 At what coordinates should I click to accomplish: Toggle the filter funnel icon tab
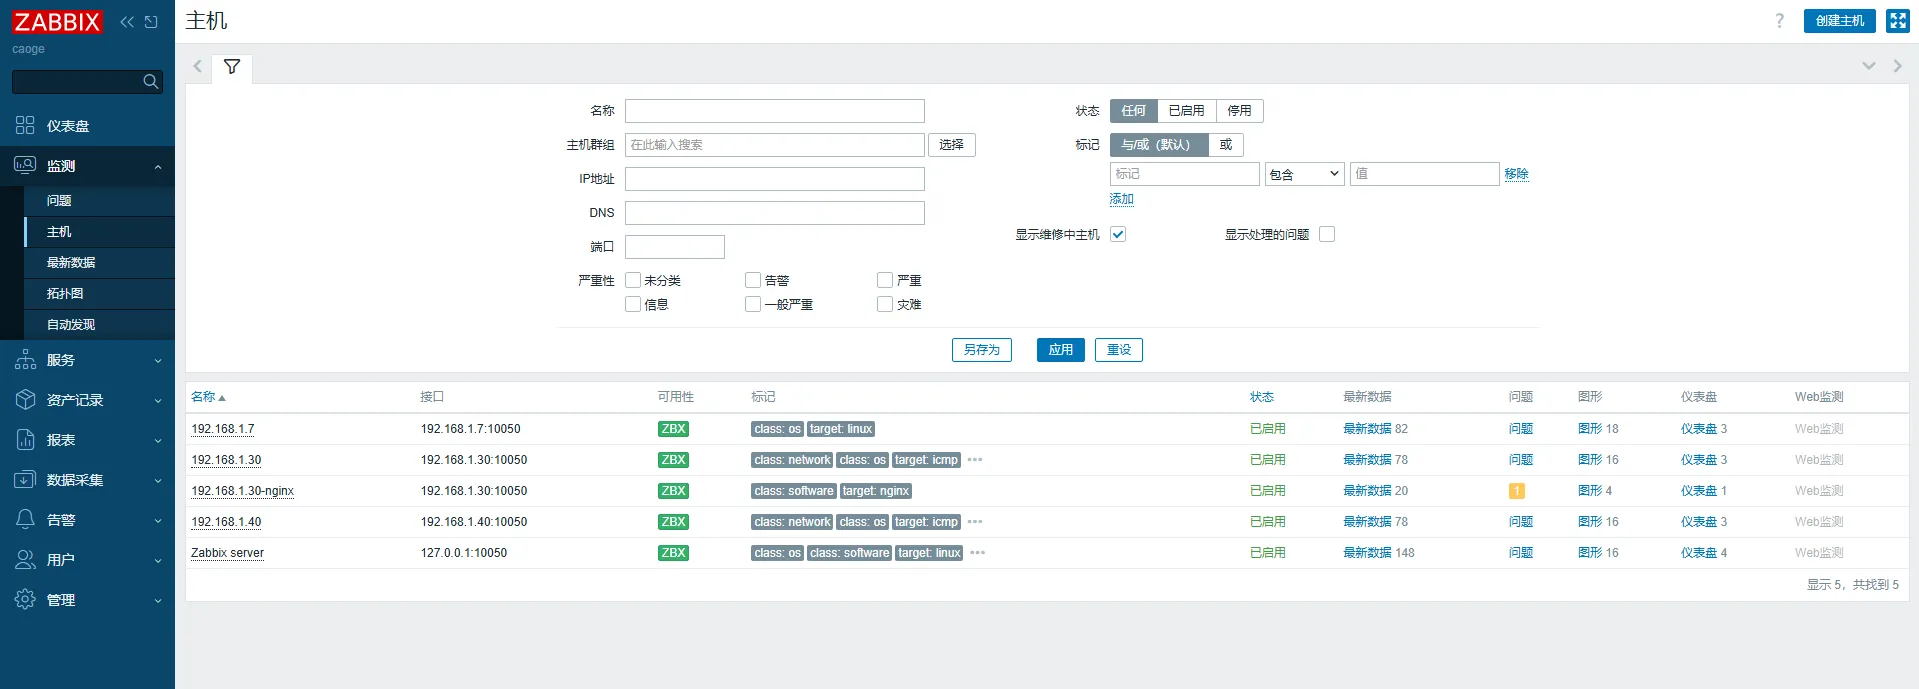click(x=232, y=67)
